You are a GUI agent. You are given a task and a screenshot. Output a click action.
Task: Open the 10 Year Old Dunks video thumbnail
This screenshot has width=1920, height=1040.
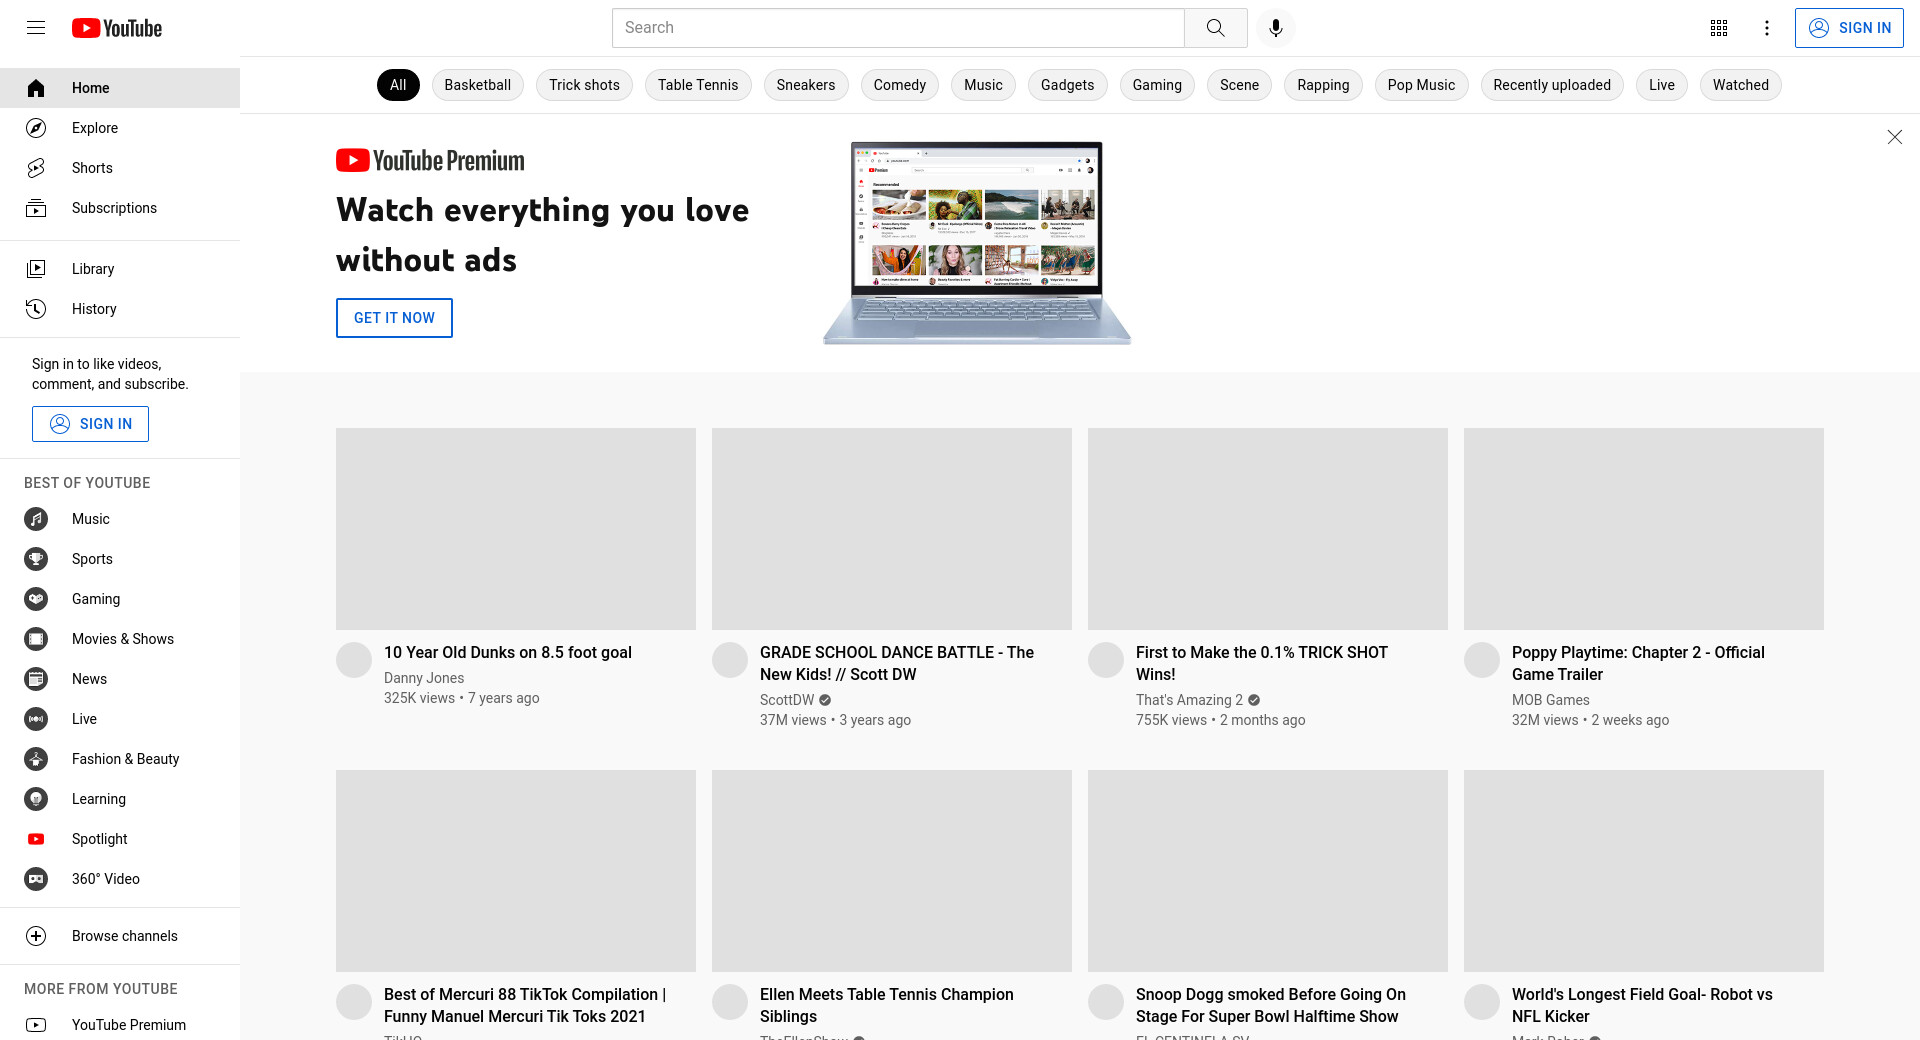coord(516,529)
